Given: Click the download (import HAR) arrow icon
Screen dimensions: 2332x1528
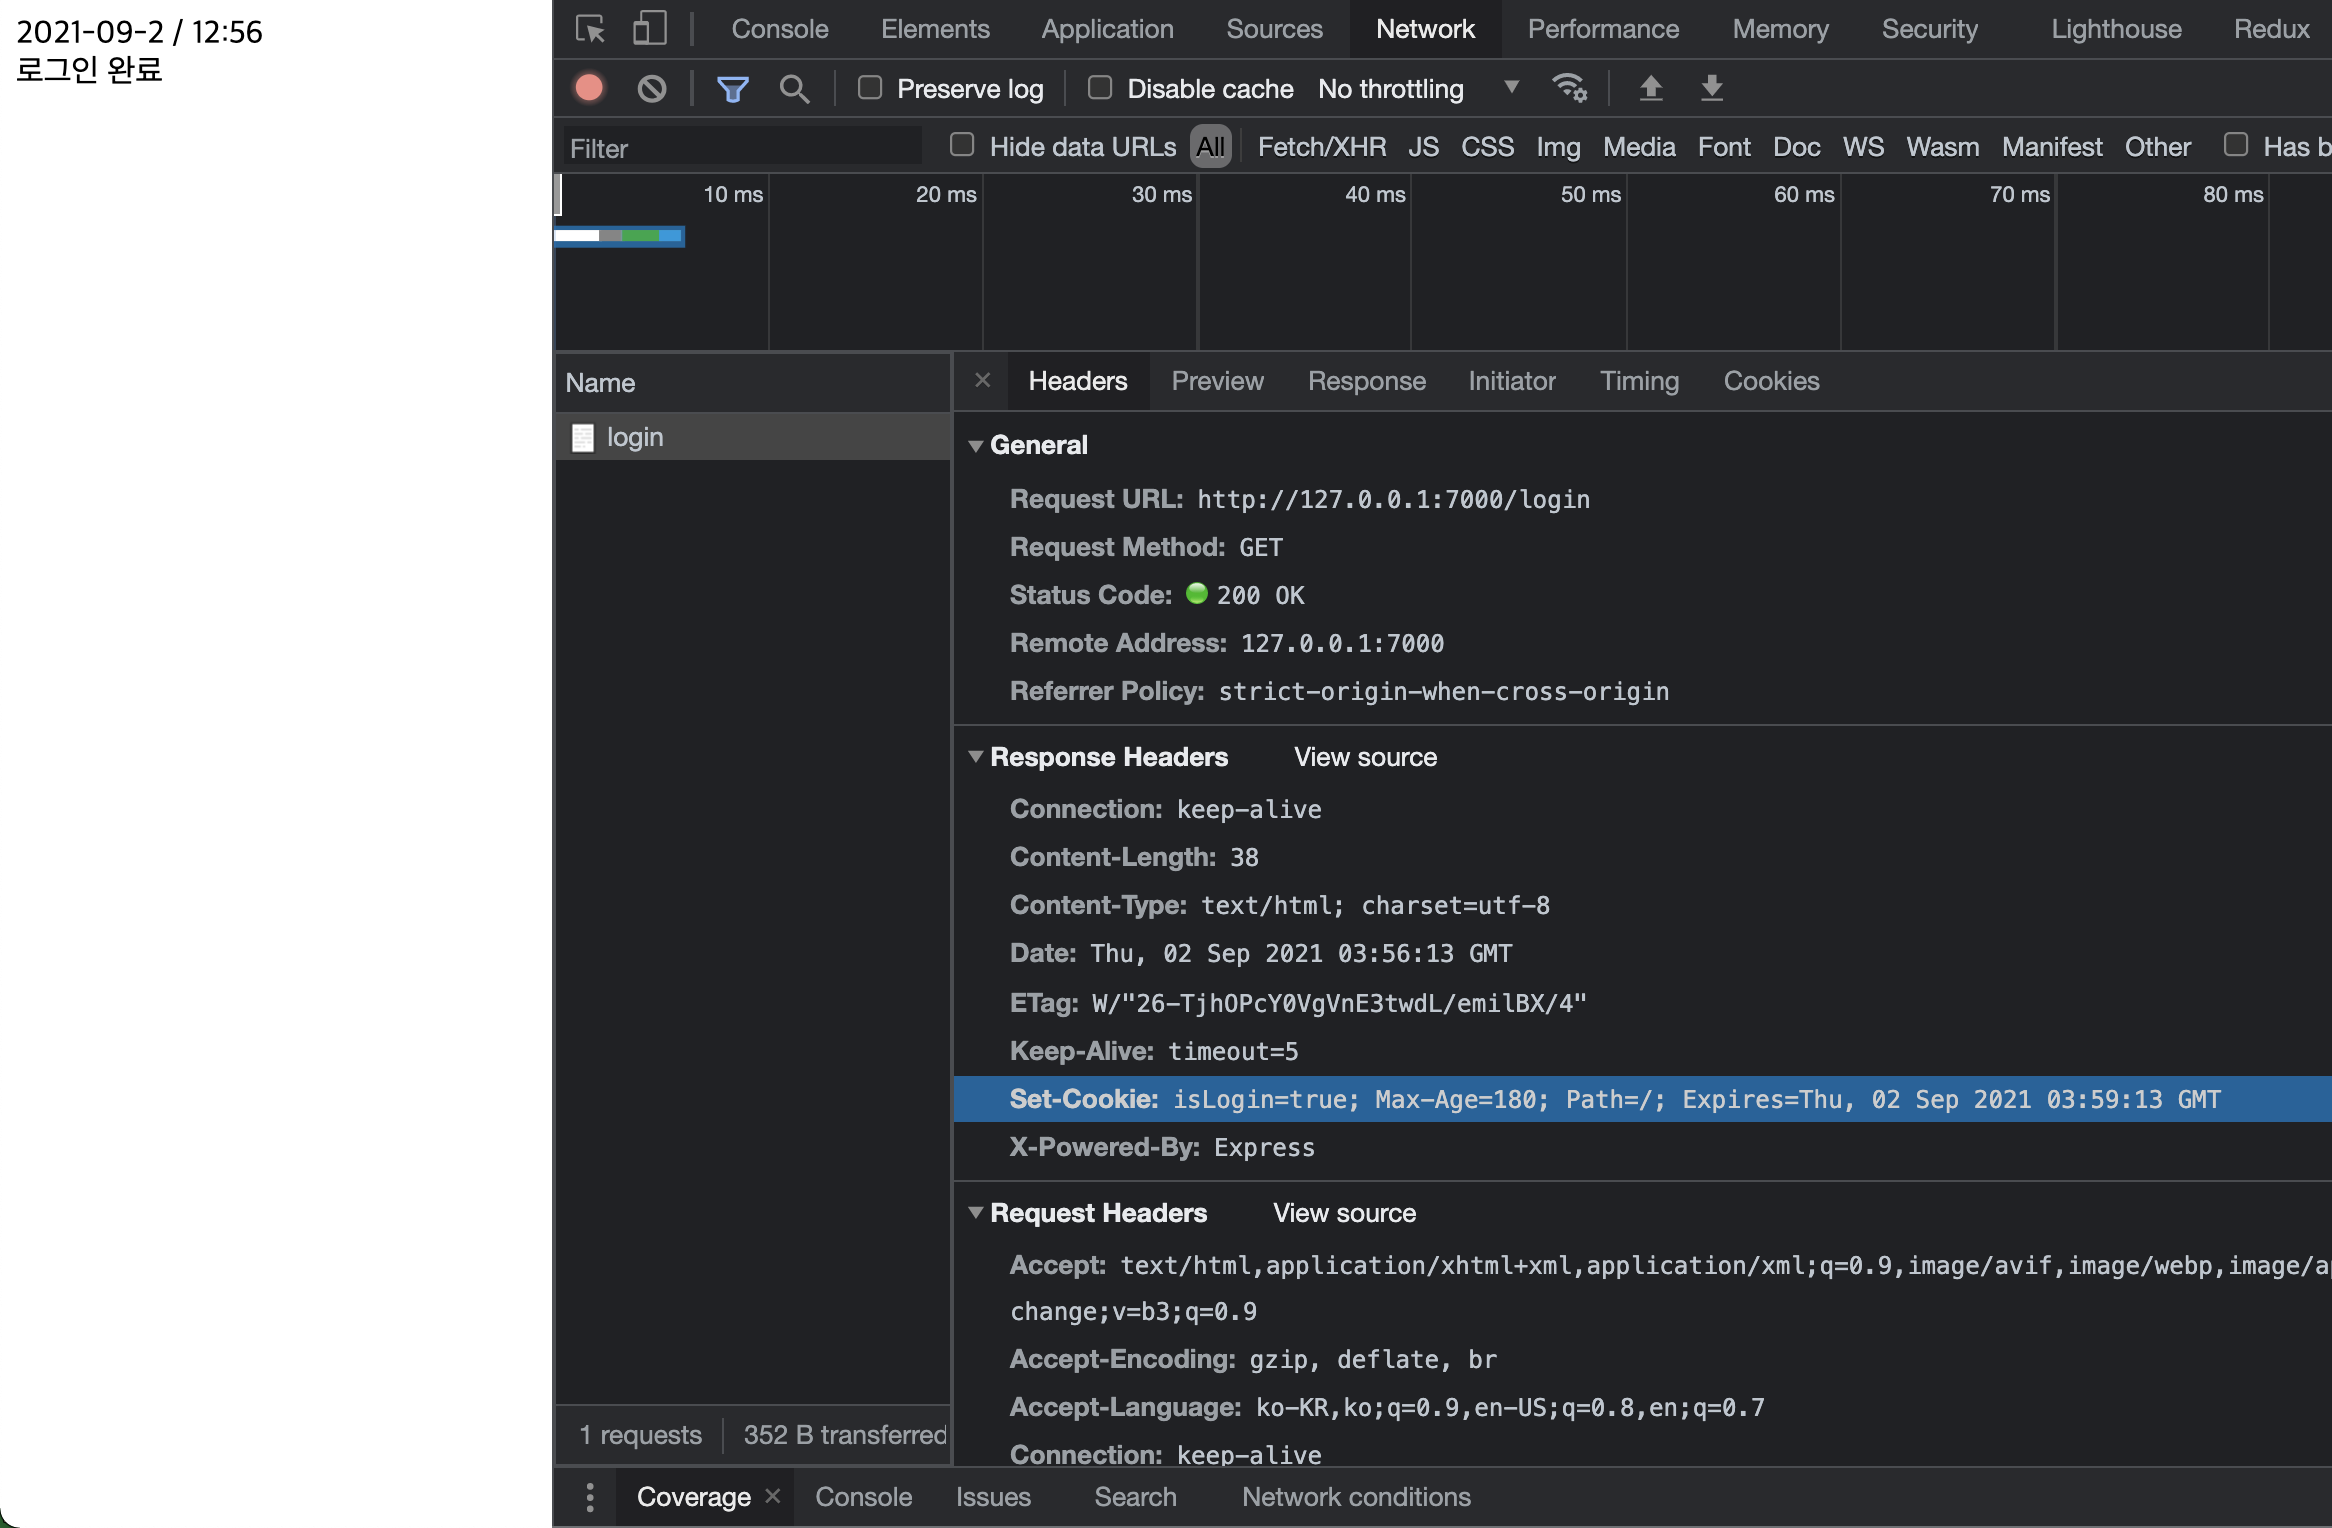Looking at the screenshot, I should 1710,87.
